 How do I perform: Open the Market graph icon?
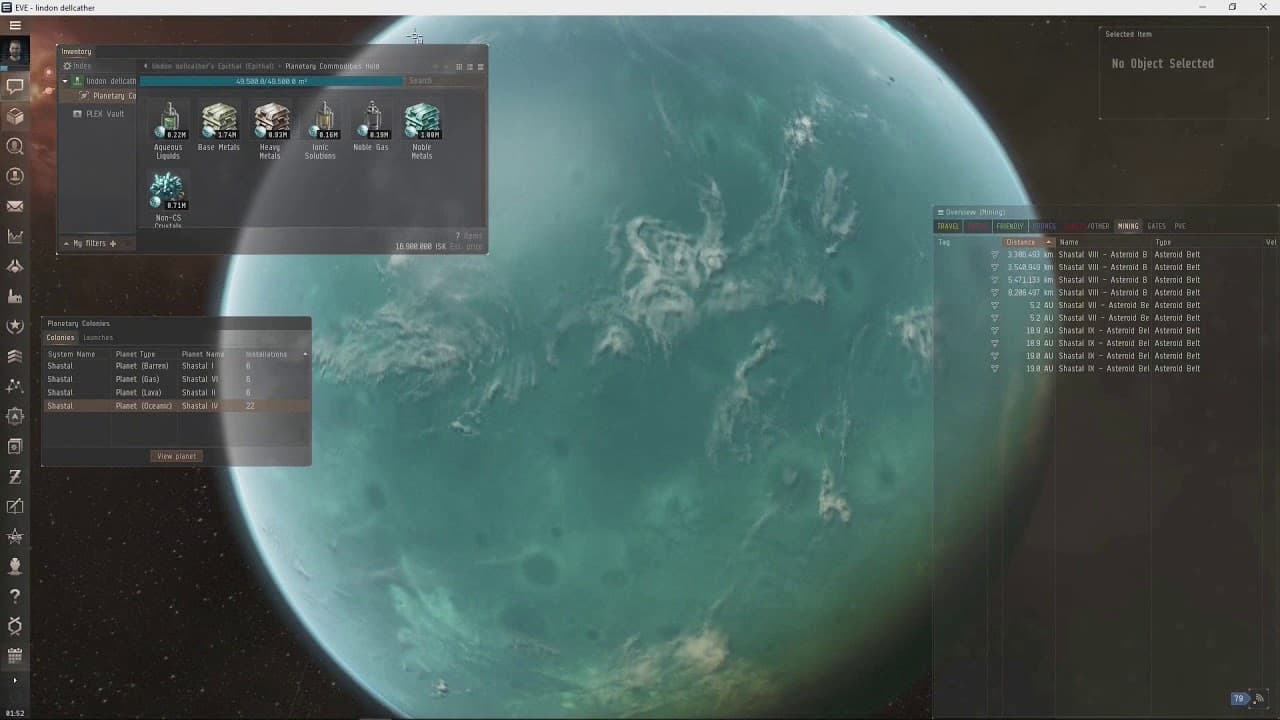click(15, 236)
